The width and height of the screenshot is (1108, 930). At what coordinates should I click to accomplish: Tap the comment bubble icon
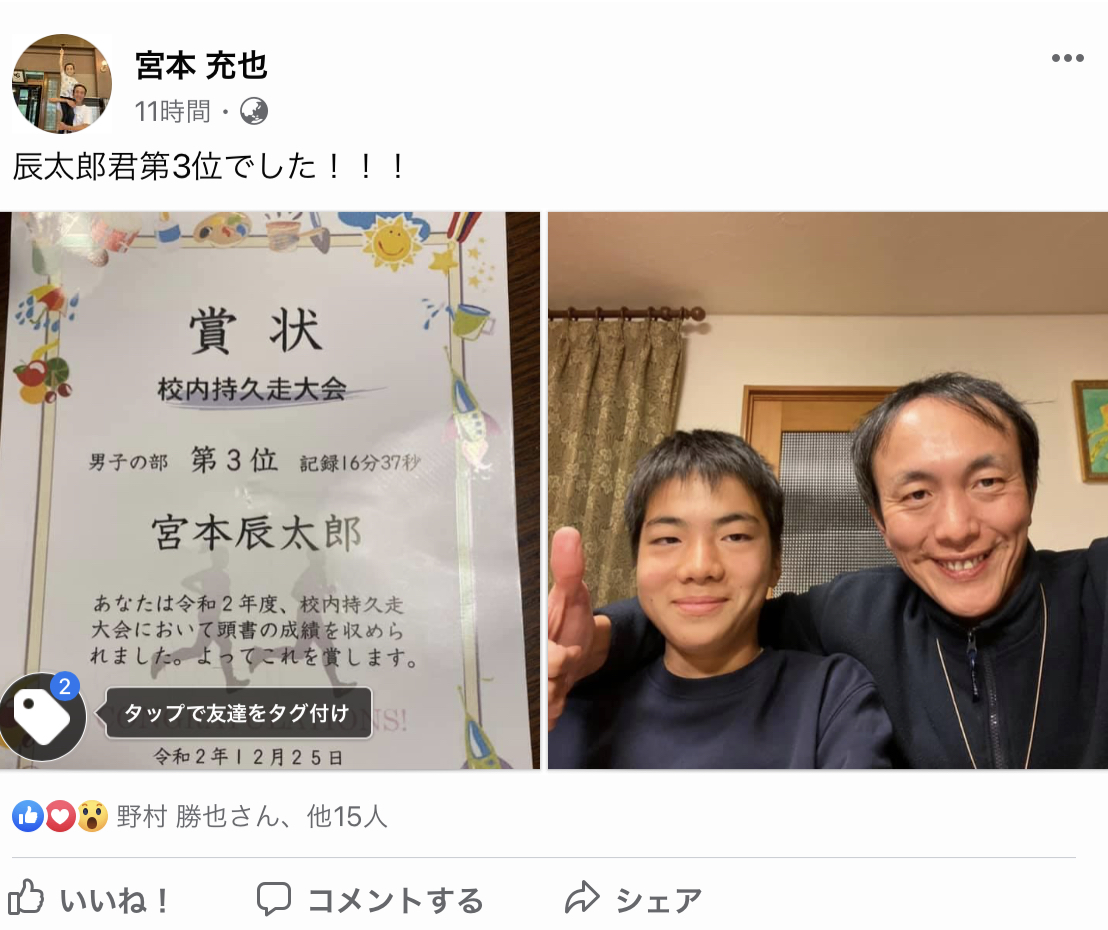point(273,898)
